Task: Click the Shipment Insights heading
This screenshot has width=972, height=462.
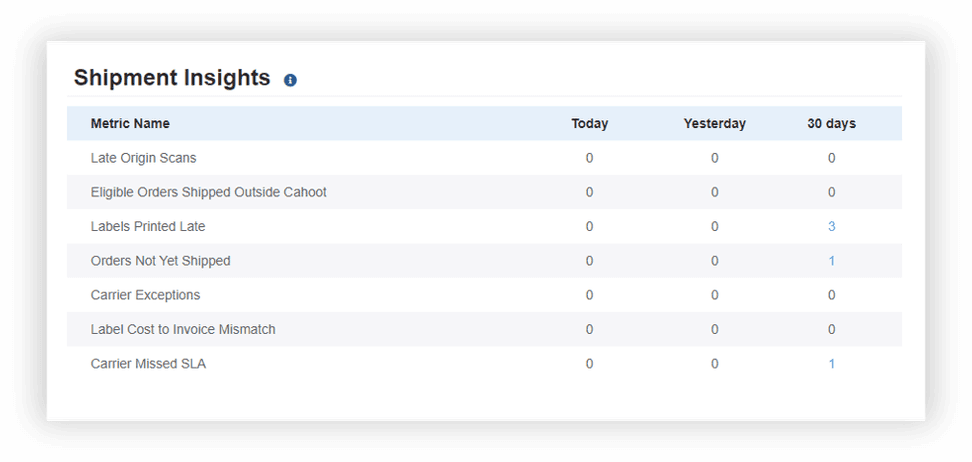Action: pos(172,78)
